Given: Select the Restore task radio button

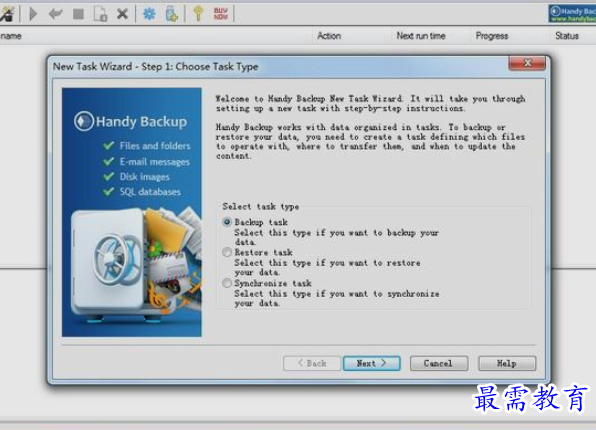Looking at the screenshot, I should pyautogui.click(x=227, y=252).
